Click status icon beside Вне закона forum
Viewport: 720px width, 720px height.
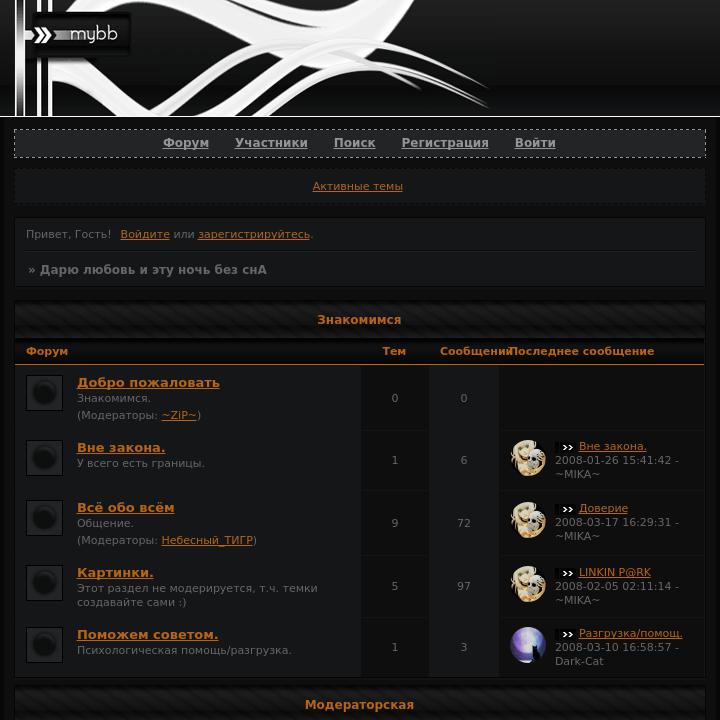[x=45, y=458]
